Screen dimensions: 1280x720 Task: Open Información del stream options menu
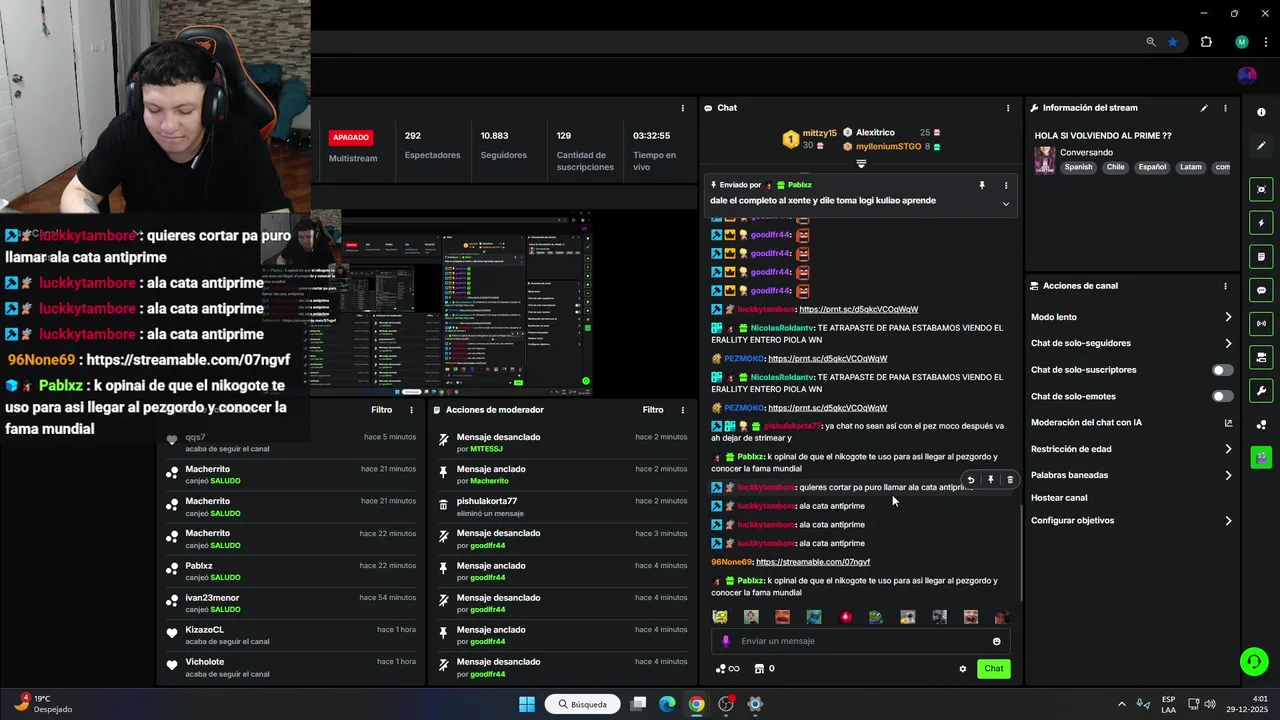[1225, 108]
